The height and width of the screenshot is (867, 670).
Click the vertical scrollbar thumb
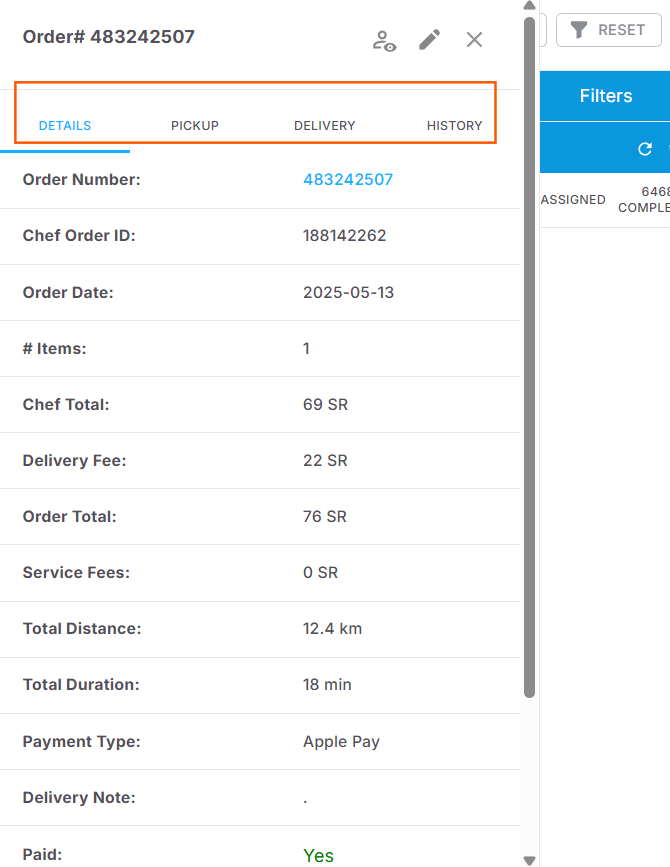[x=529, y=357]
